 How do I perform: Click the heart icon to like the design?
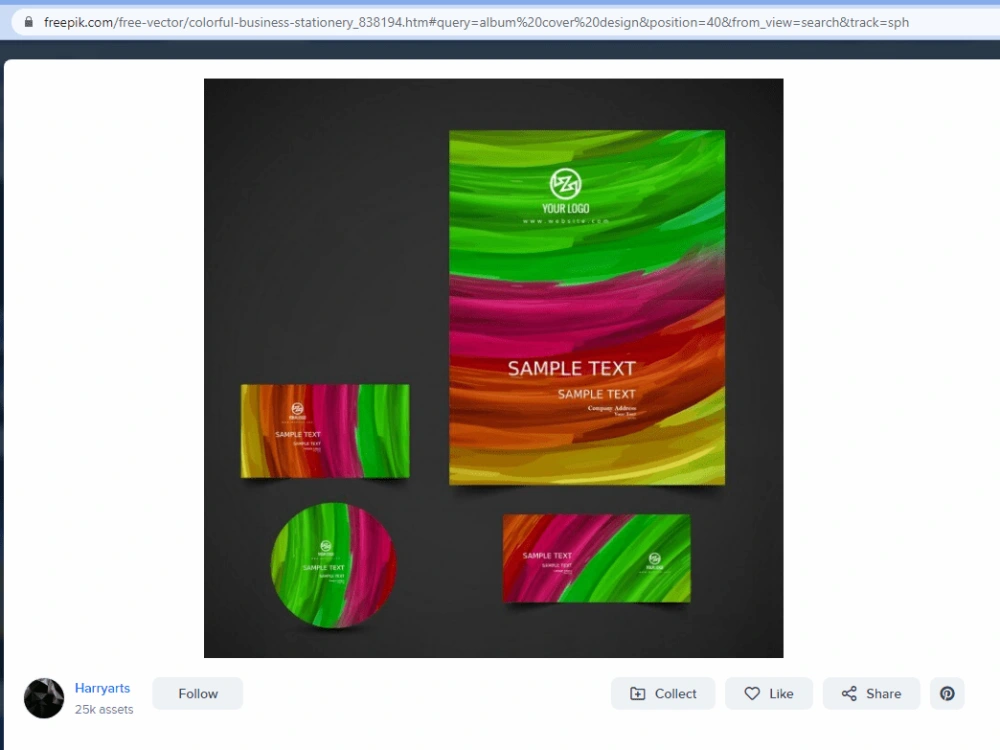click(753, 693)
